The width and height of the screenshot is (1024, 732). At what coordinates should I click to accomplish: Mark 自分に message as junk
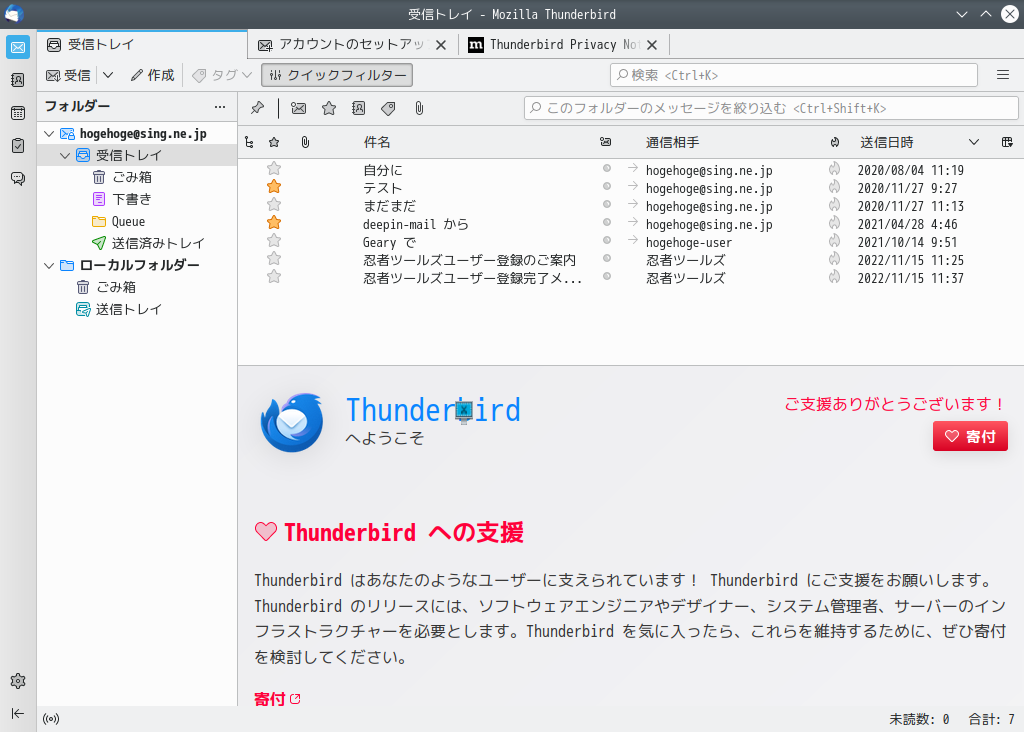click(x=835, y=169)
